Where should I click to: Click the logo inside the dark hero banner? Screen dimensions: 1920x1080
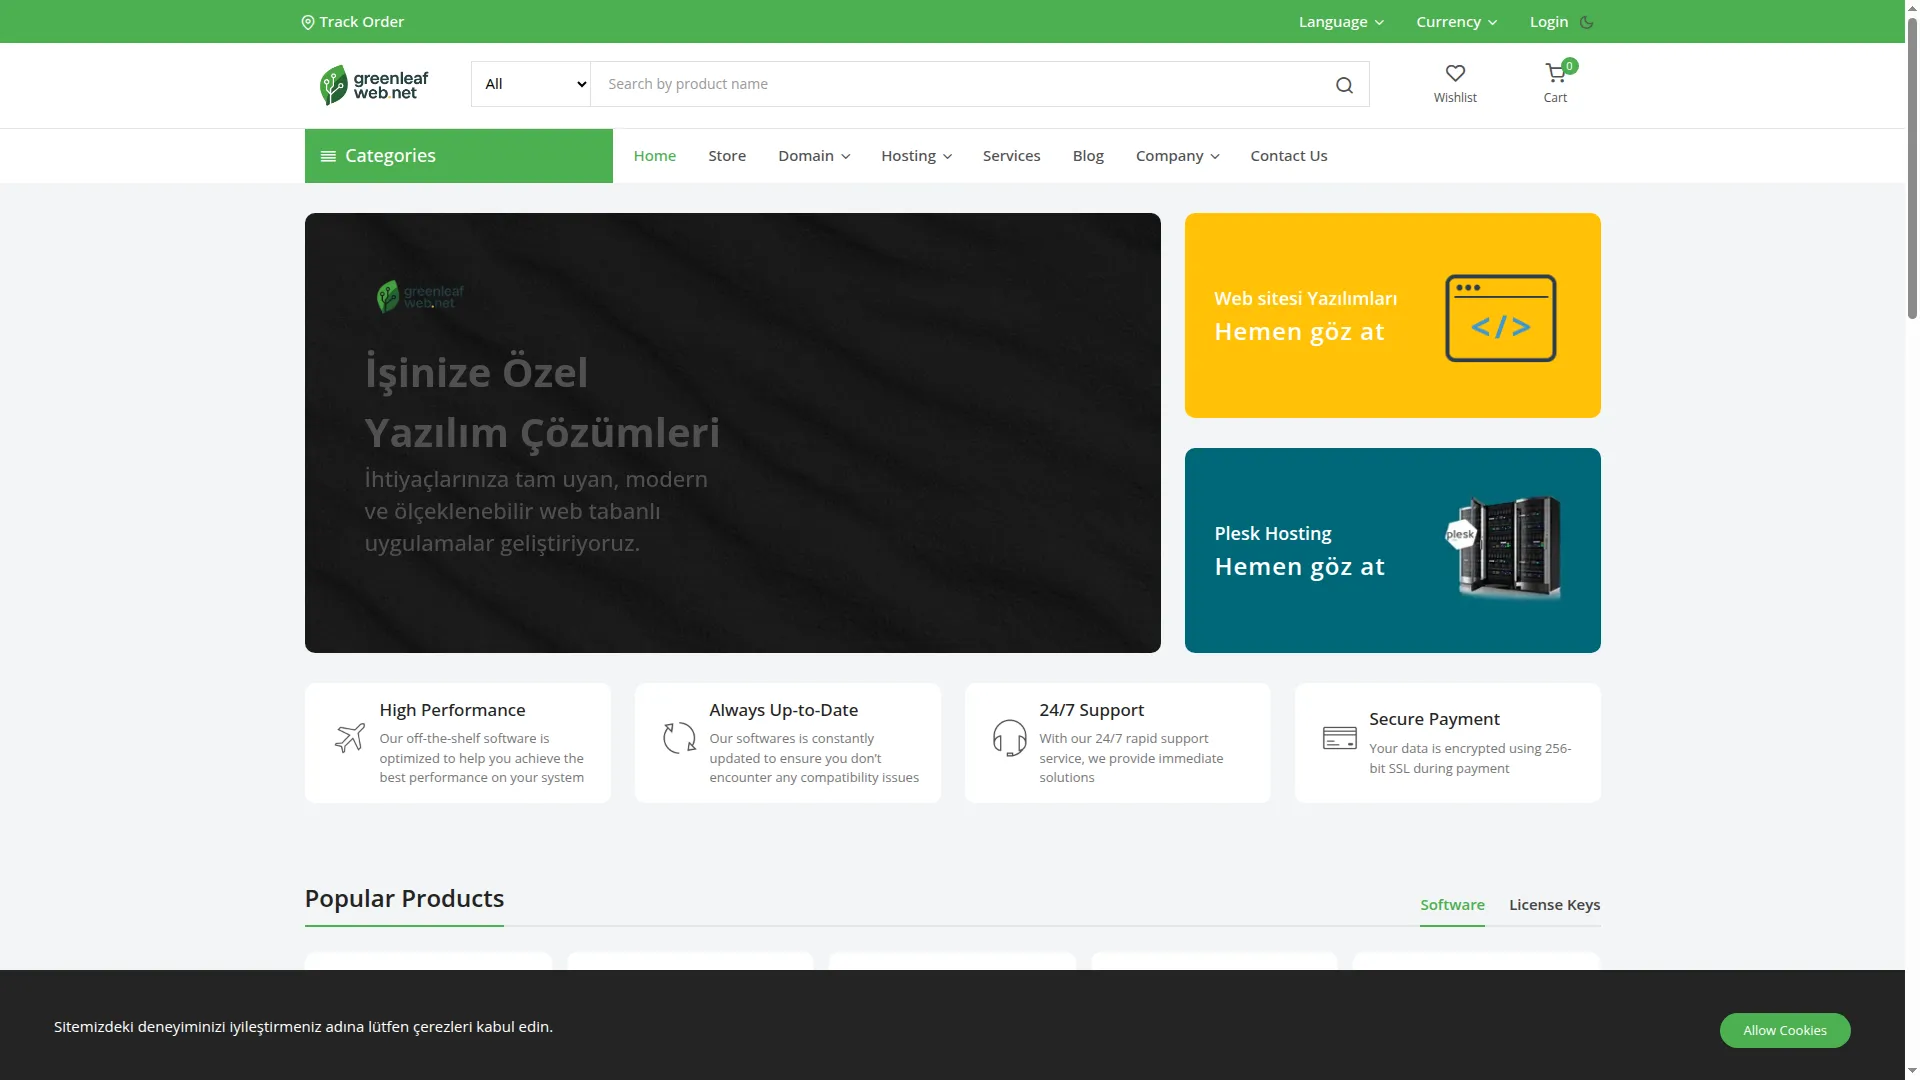[420, 296]
